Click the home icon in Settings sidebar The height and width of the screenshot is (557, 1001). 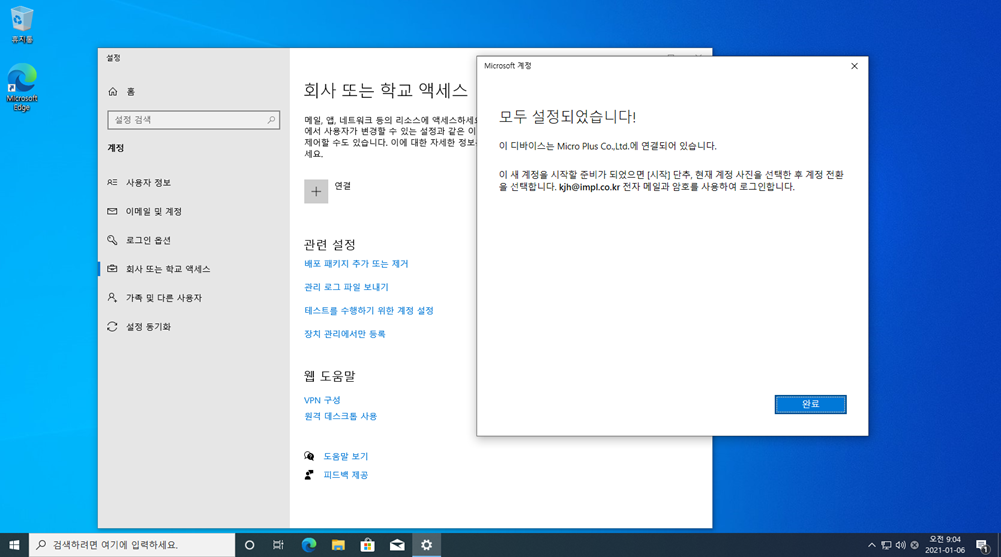click(x=113, y=92)
